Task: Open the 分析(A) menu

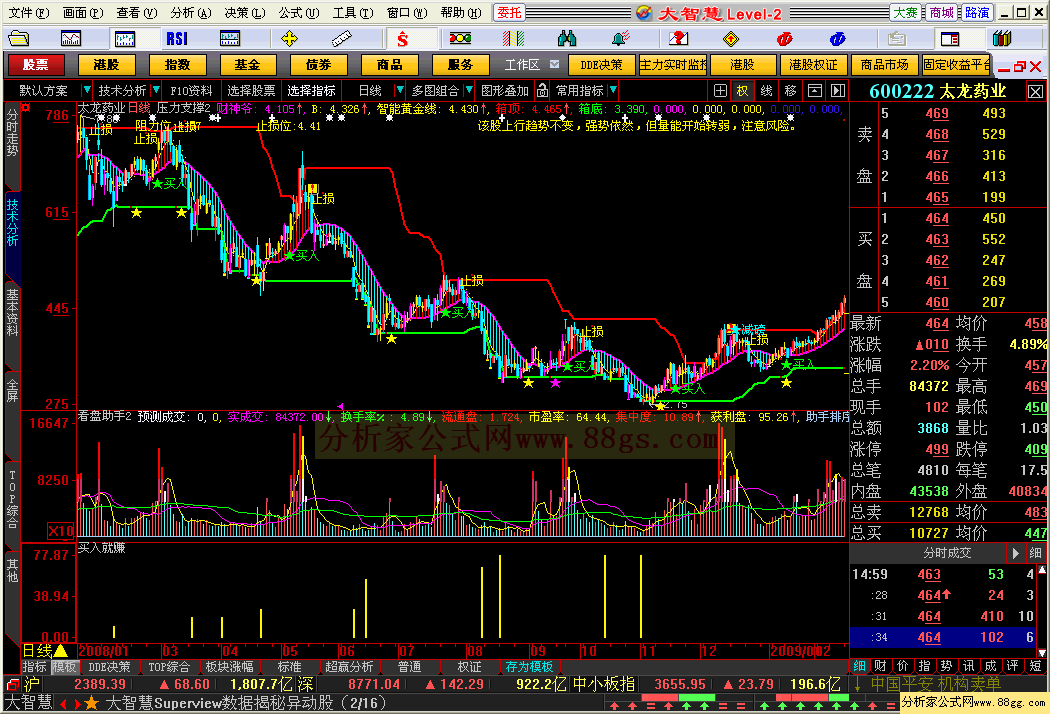Action: (190, 12)
